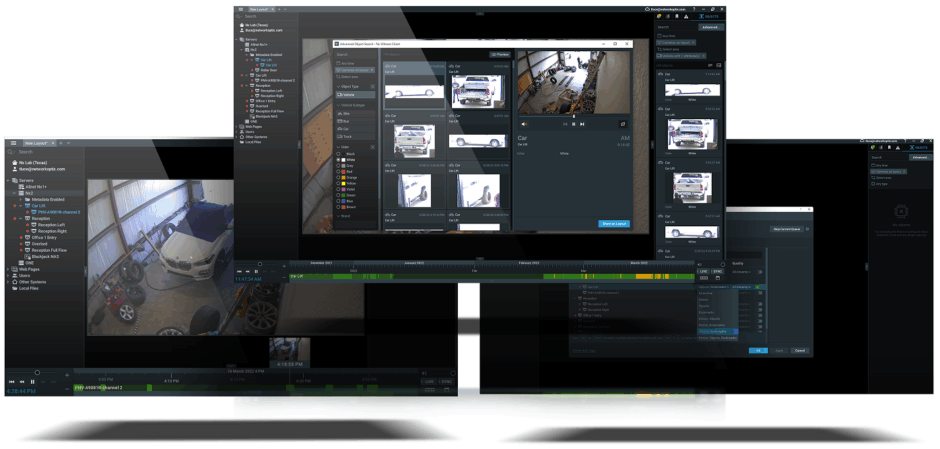Click the 'Truck' vehicle subtype filter icon

[x=344, y=136]
